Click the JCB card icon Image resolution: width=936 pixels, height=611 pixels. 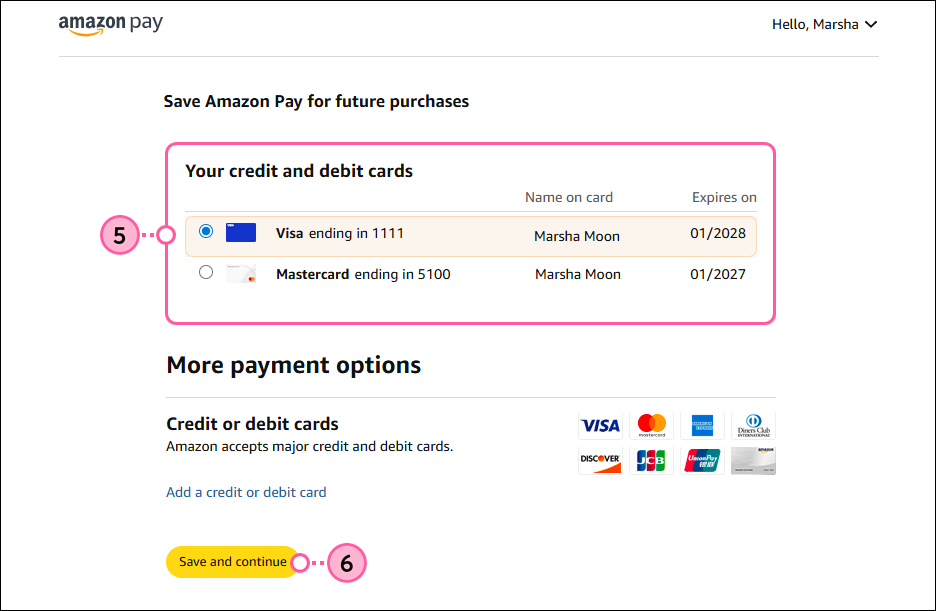coord(651,460)
